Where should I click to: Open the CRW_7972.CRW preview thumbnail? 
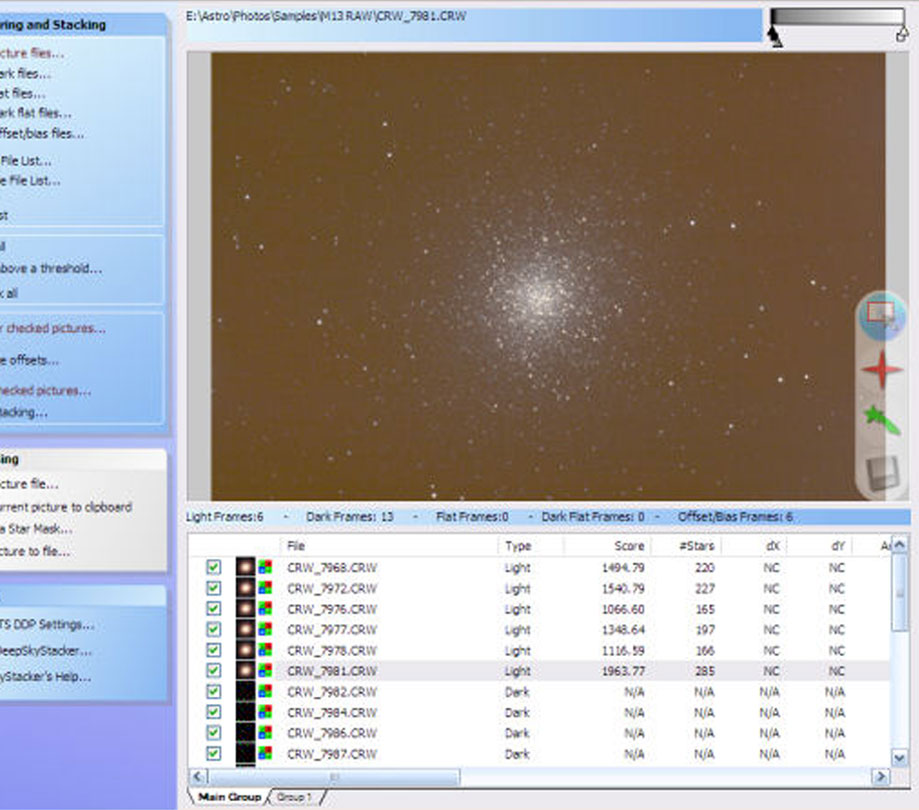pyautogui.click(x=244, y=586)
